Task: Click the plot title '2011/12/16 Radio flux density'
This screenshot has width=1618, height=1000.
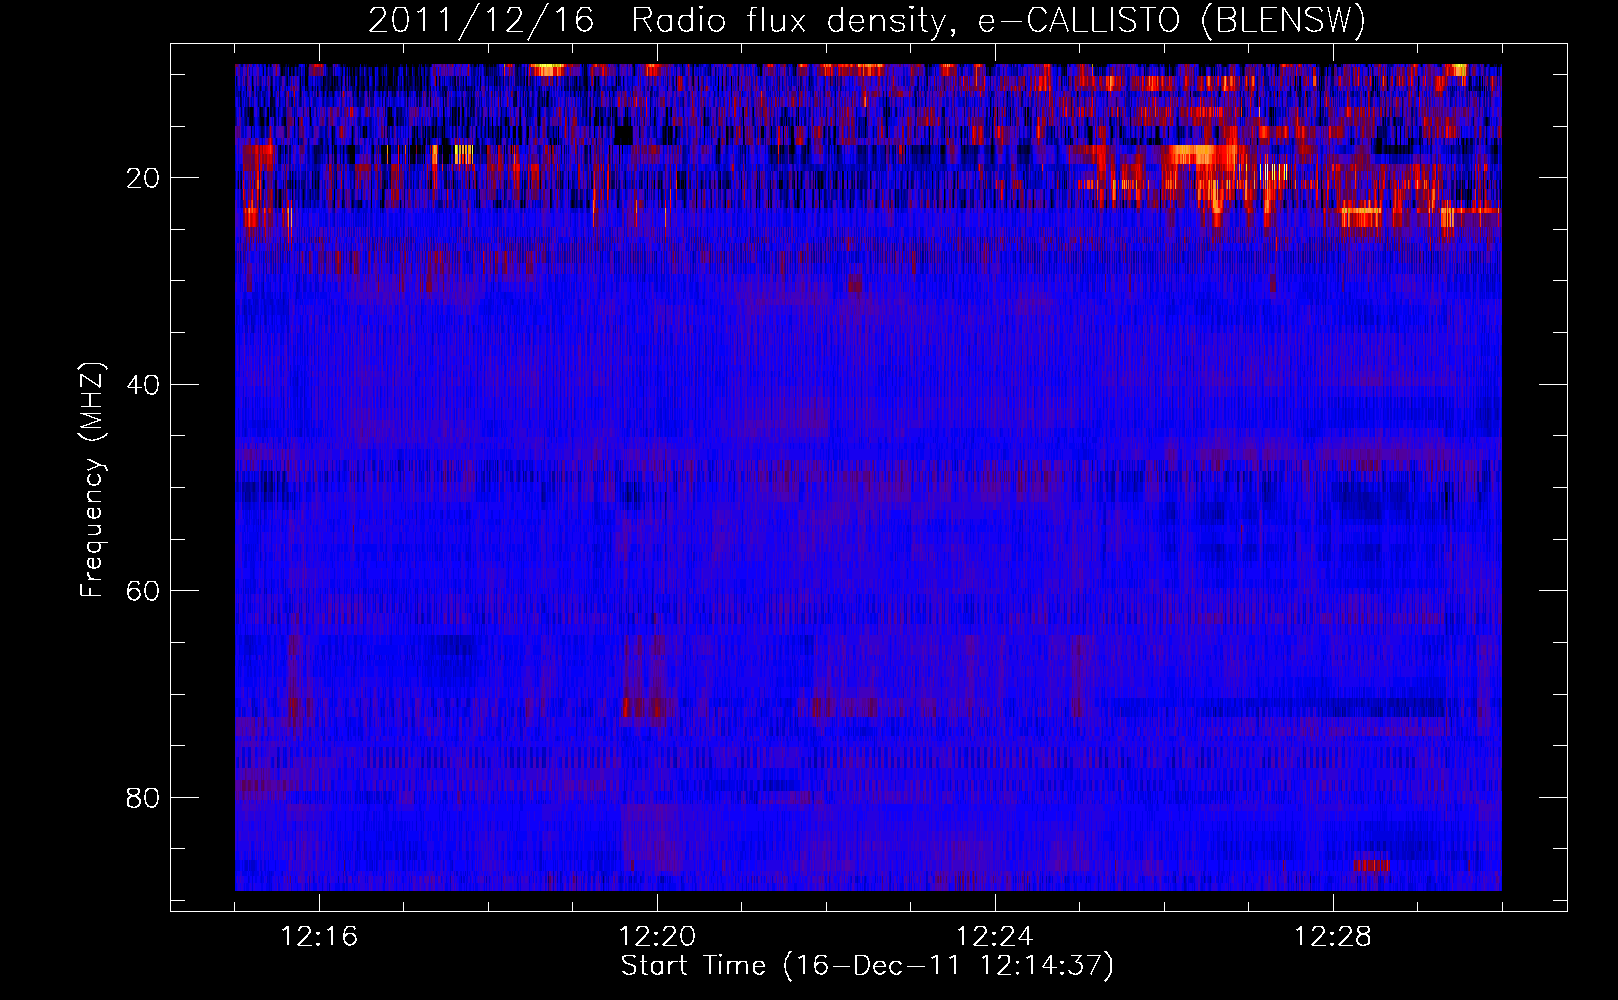Action: (x=867, y=20)
